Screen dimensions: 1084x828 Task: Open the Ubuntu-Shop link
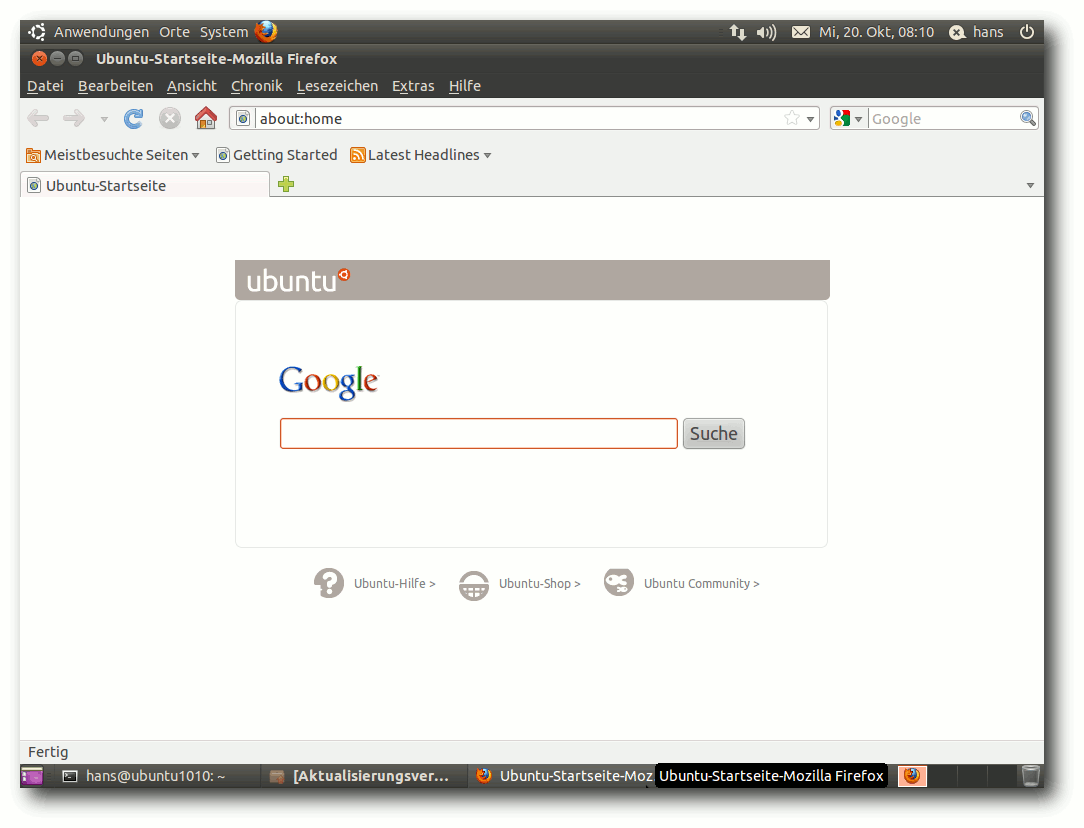(539, 583)
